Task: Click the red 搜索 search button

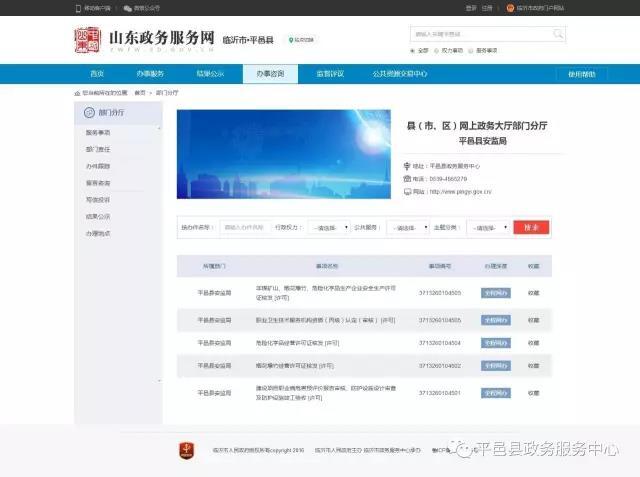Action: [x=531, y=227]
